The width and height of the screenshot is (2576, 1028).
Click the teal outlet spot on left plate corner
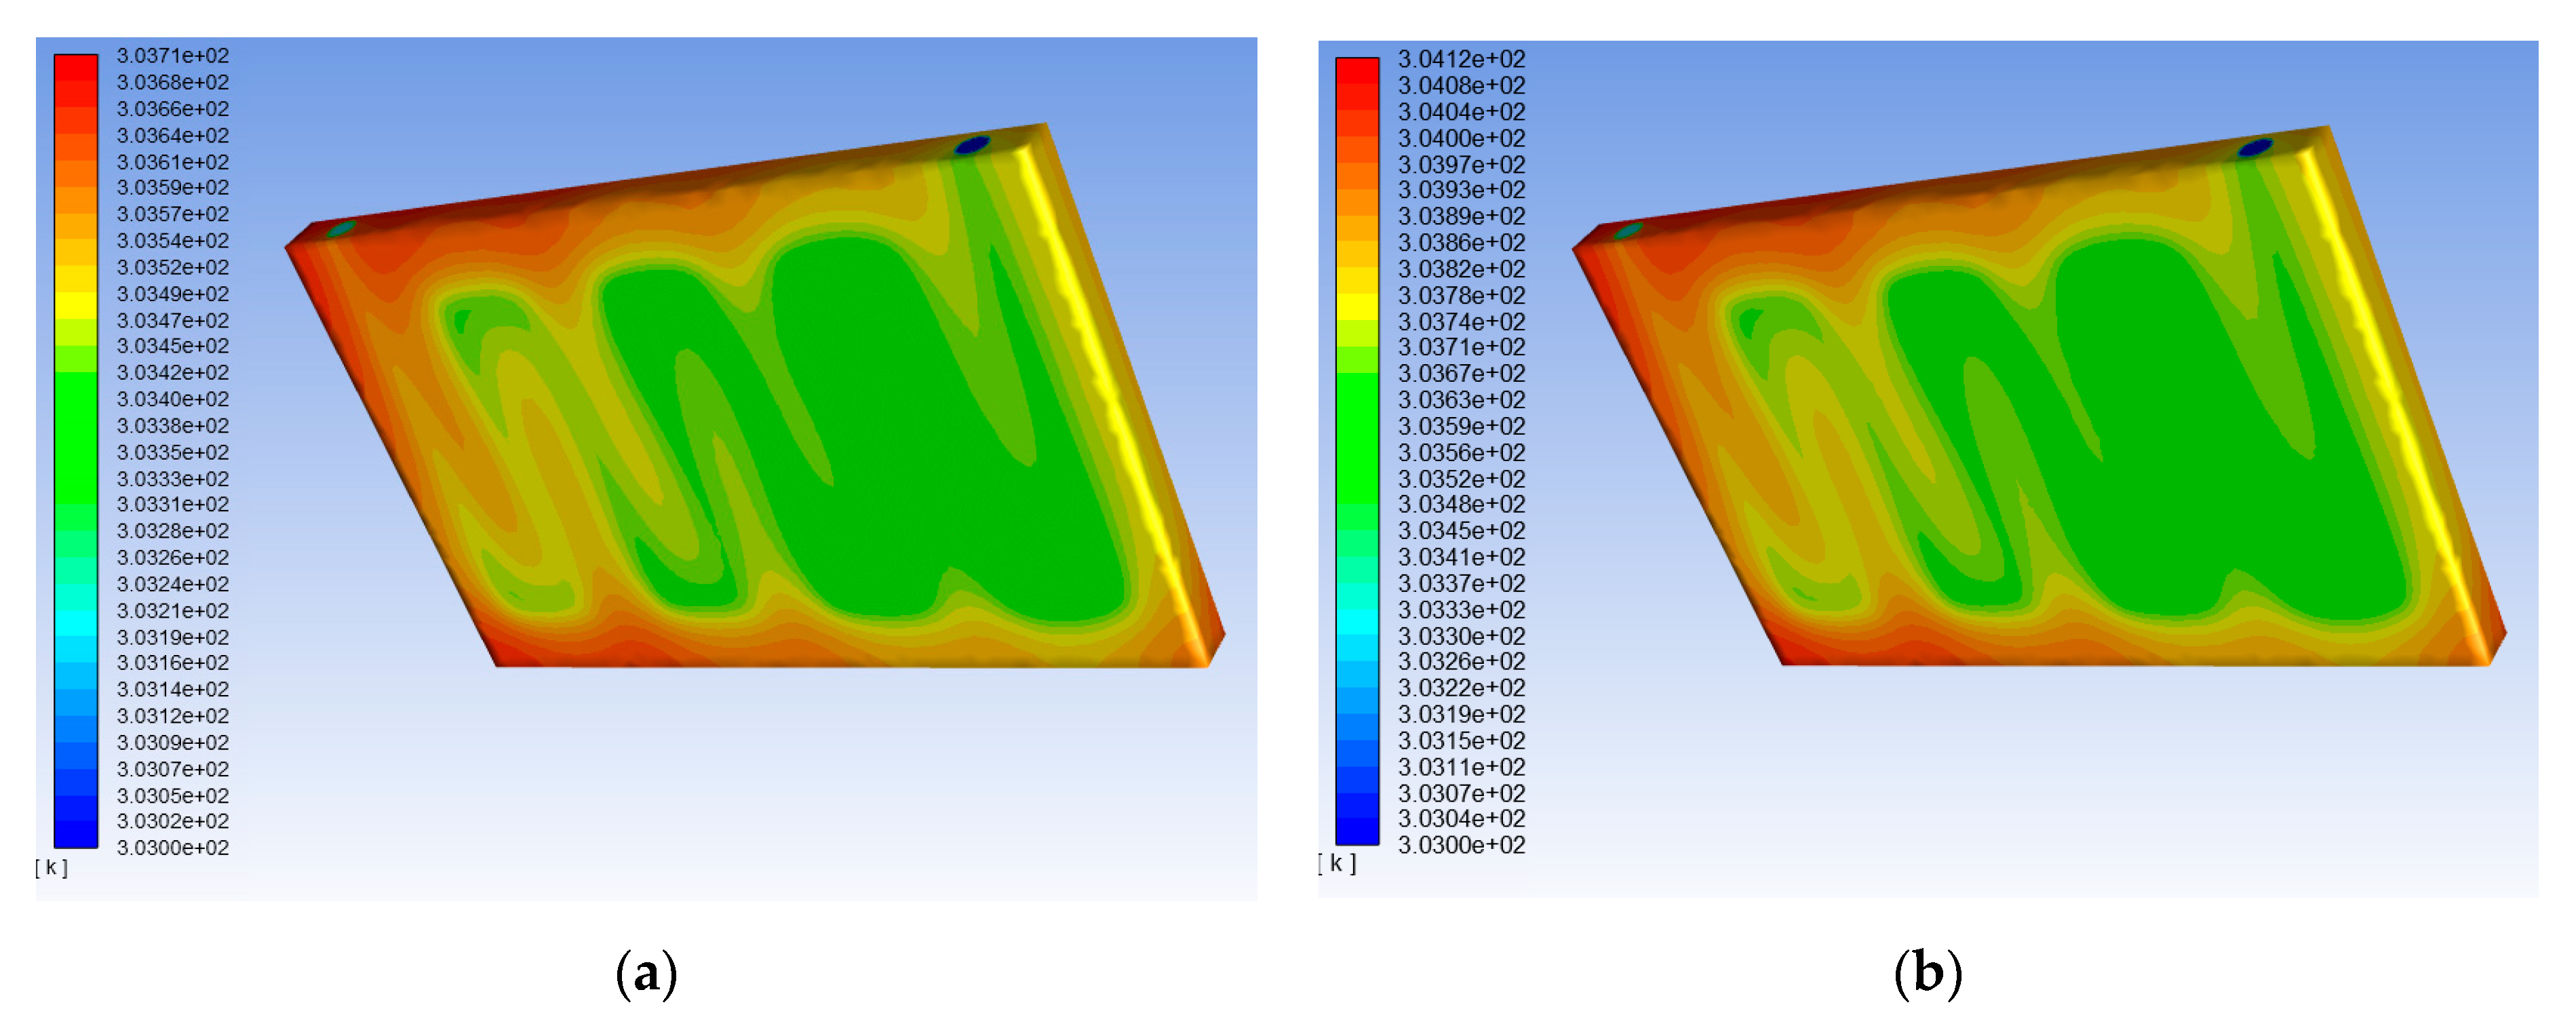[341, 229]
